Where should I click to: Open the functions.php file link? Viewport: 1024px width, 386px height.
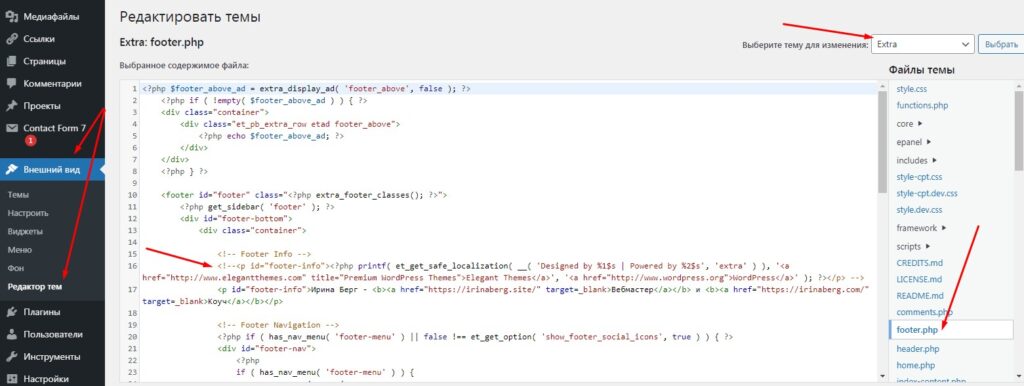click(922, 105)
